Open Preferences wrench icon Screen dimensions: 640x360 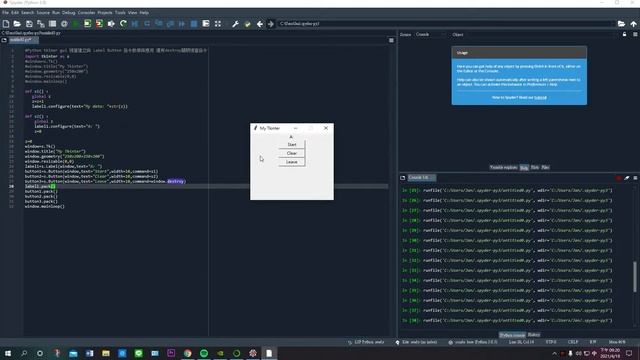coord(236,24)
